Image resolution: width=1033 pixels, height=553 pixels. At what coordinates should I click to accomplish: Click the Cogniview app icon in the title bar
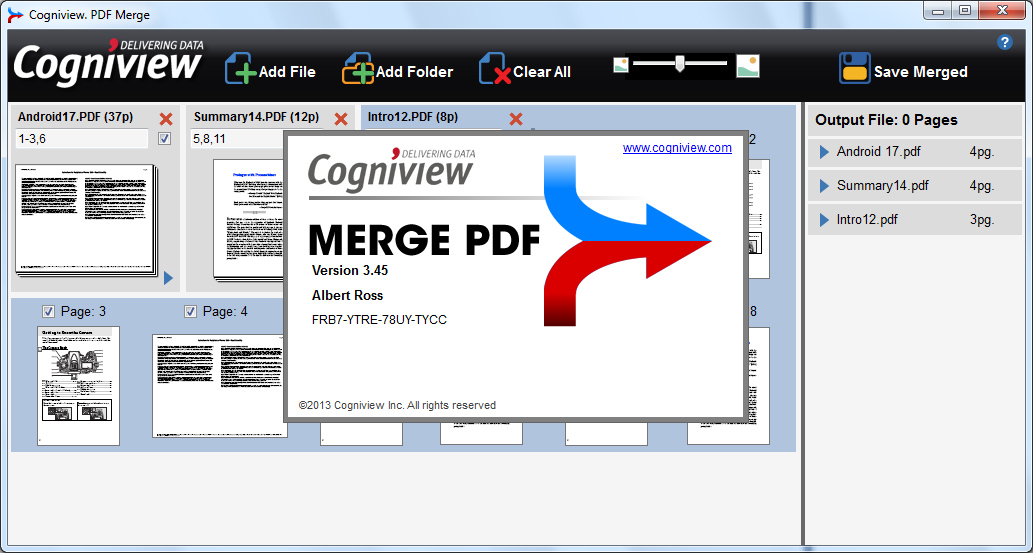pyautogui.click(x=14, y=14)
